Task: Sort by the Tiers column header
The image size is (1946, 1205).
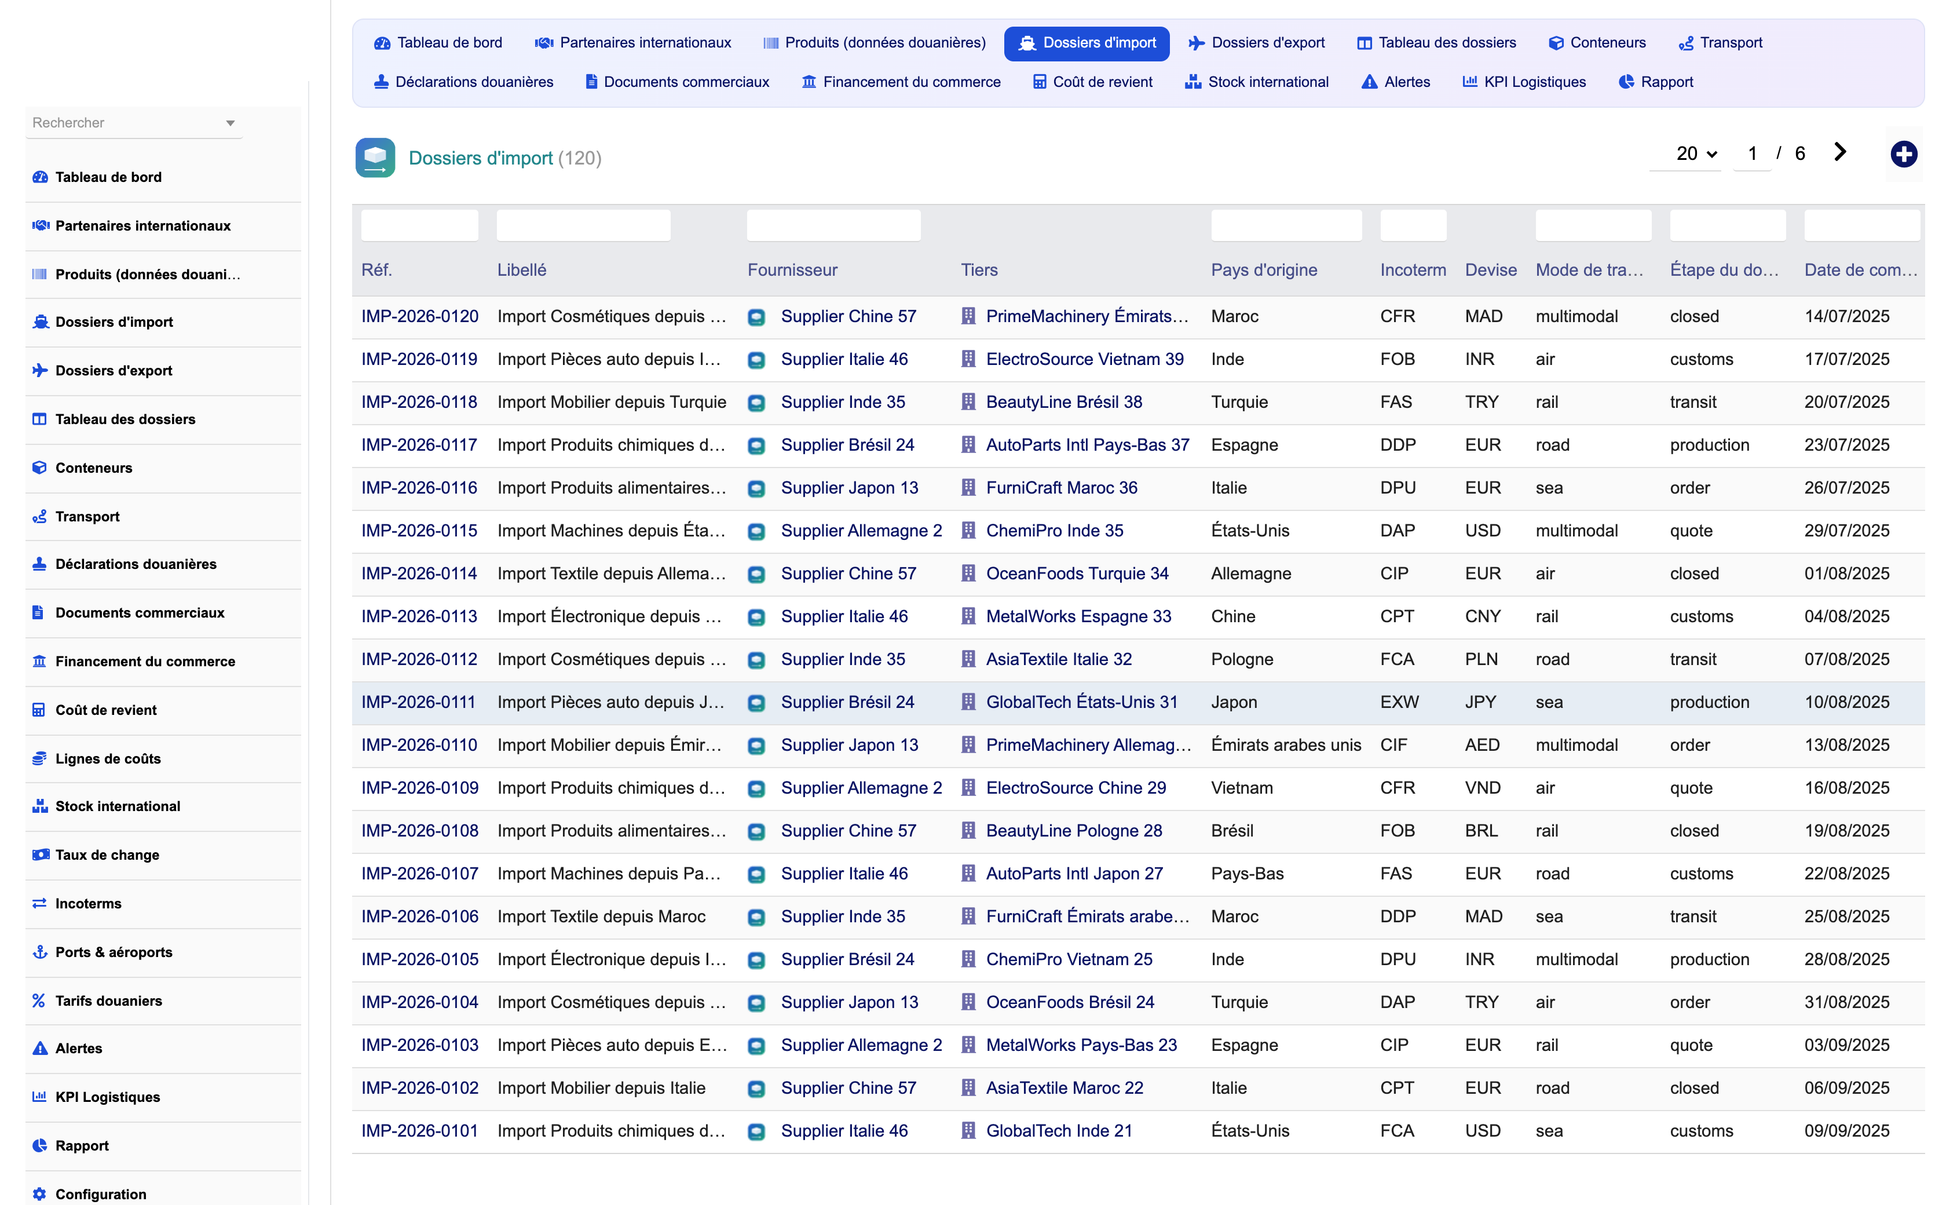Action: tap(979, 270)
